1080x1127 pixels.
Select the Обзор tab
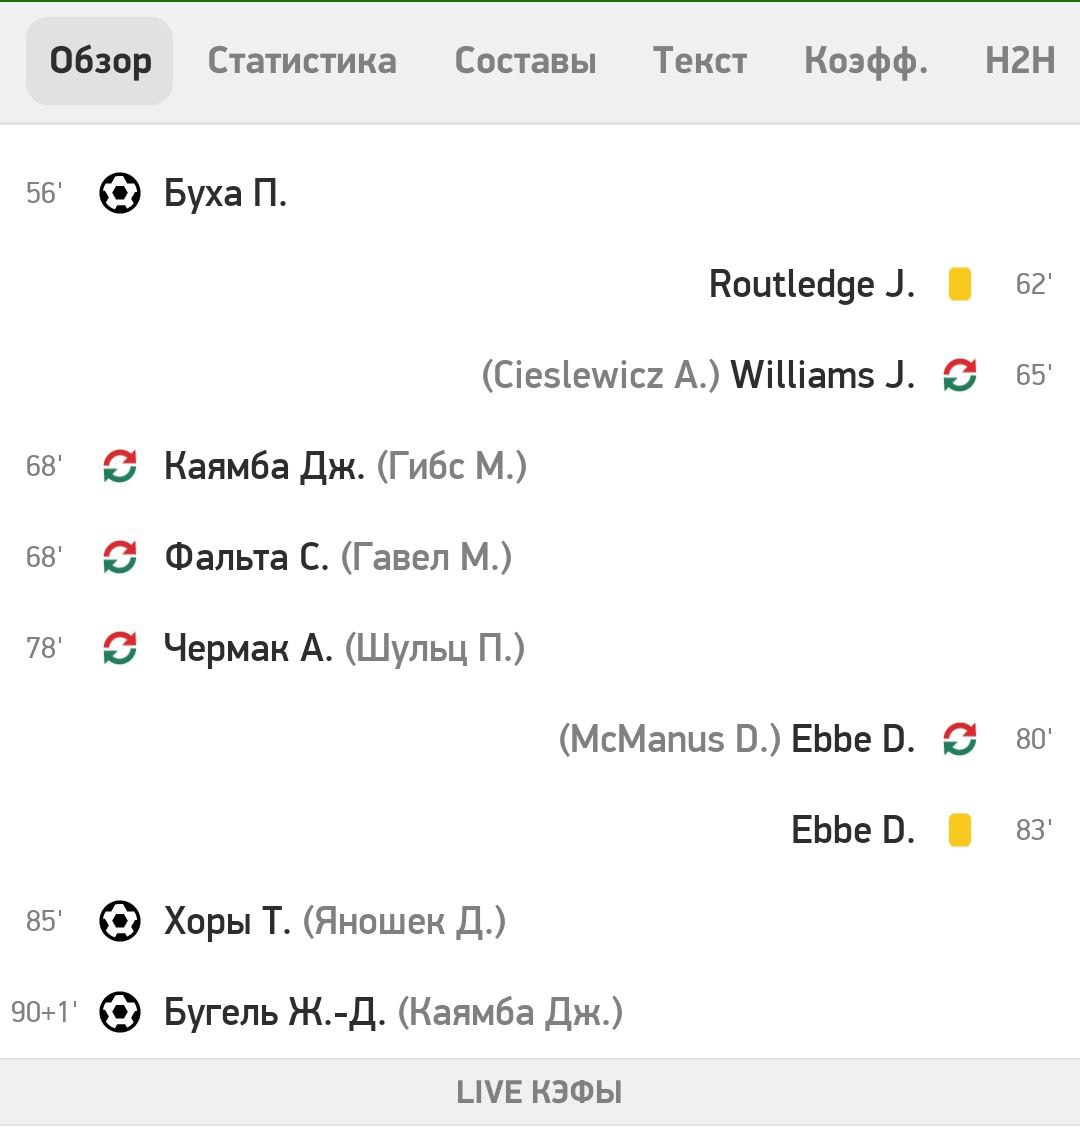[x=100, y=61]
